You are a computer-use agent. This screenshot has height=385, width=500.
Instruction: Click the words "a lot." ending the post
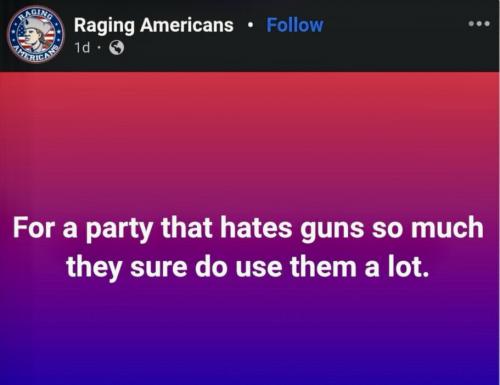(396, 267)
